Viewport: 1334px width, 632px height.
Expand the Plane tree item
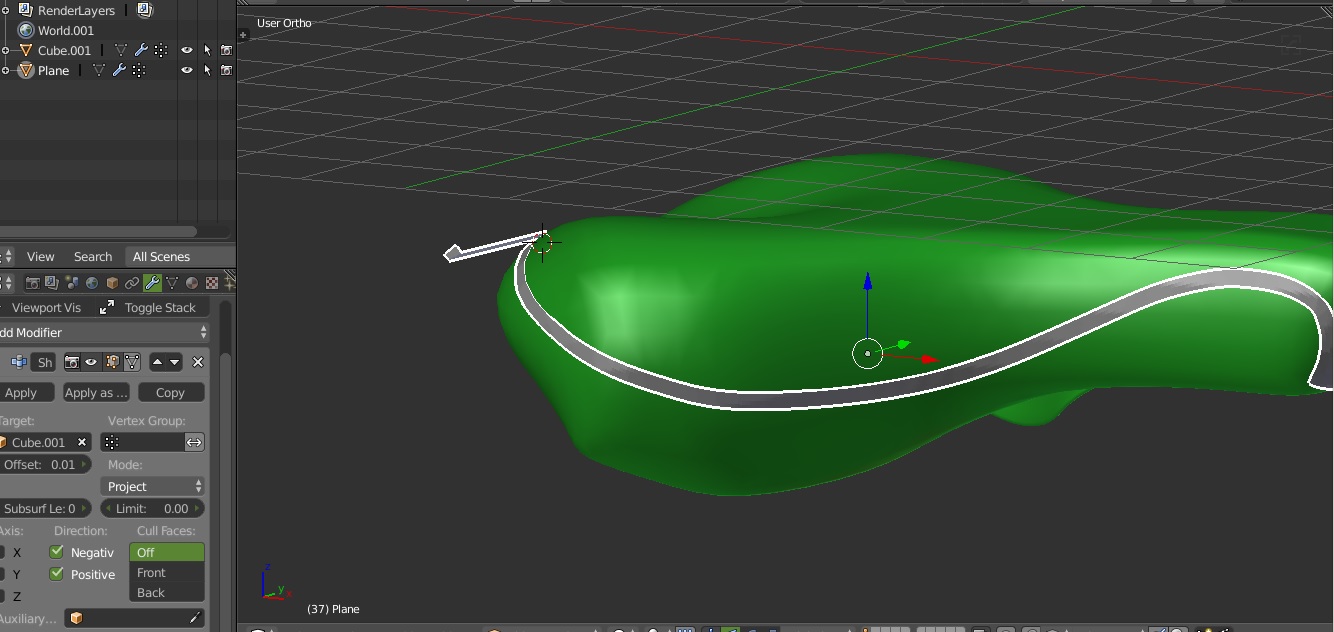coord(5,70)
